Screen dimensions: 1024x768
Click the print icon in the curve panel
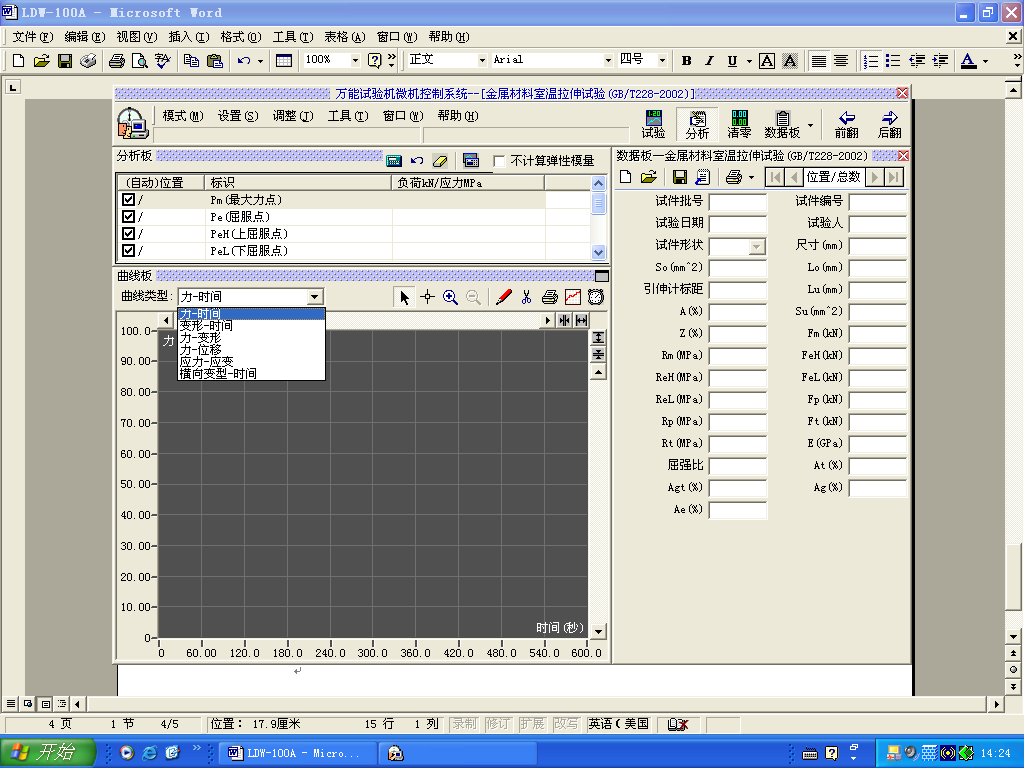(551, 297)
